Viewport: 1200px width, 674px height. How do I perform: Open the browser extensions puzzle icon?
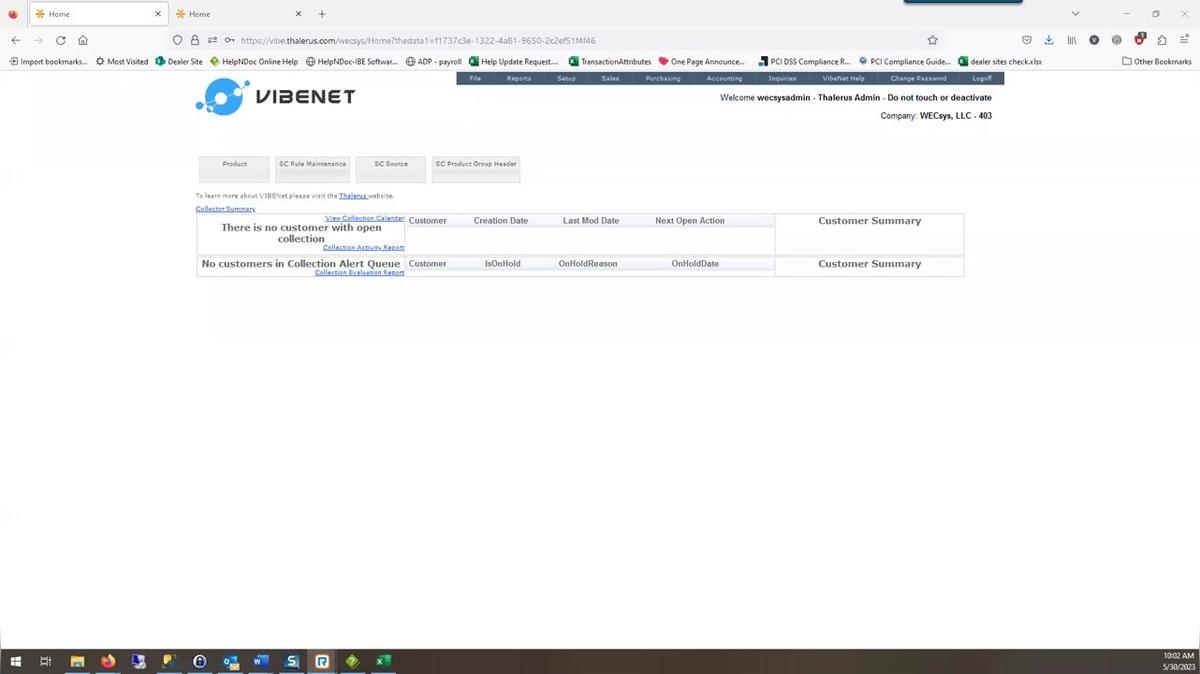tap(1161, 40)
